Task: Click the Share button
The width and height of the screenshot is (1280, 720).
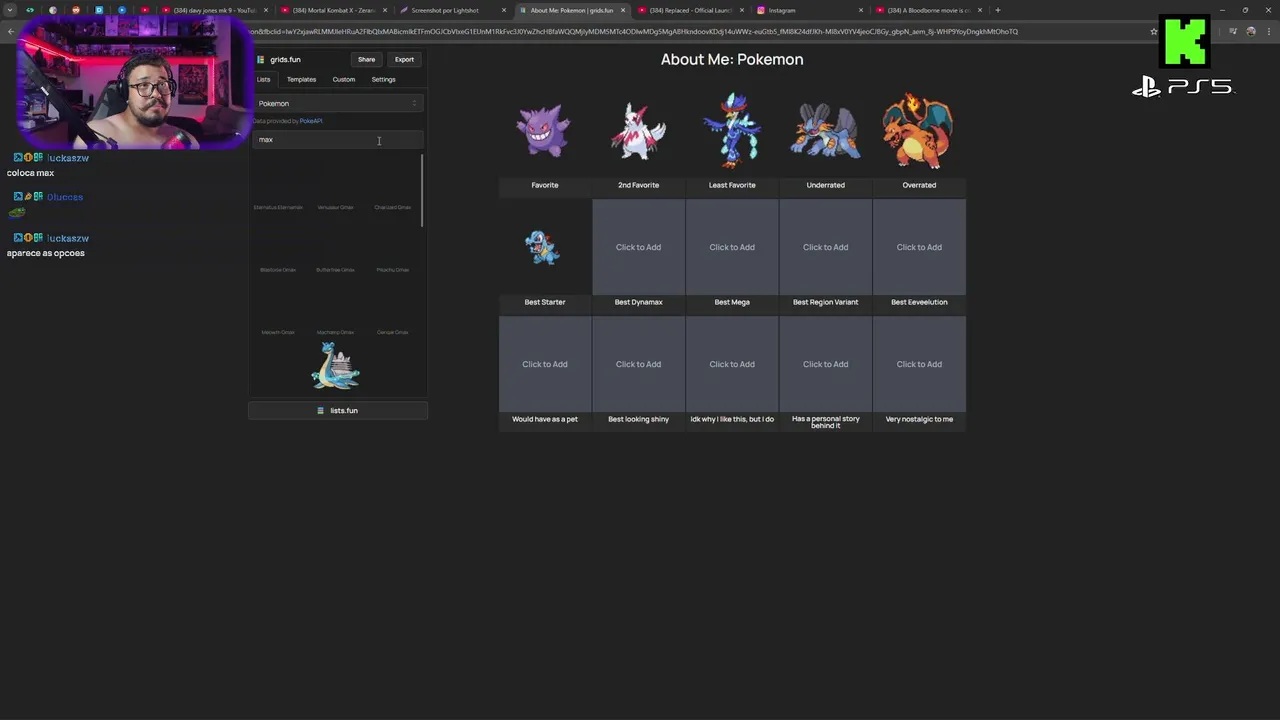Action: 366,59
